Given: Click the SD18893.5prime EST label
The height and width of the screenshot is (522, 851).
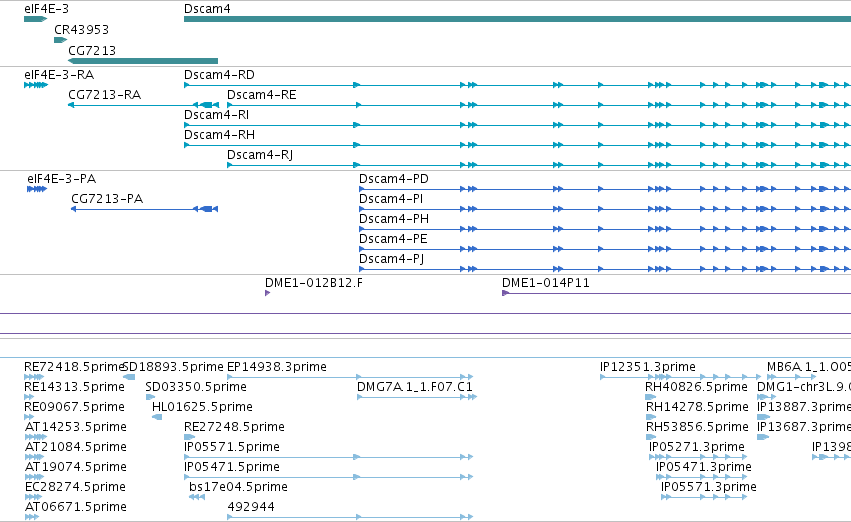Looking at the screenshot, I should pos(174,367).
